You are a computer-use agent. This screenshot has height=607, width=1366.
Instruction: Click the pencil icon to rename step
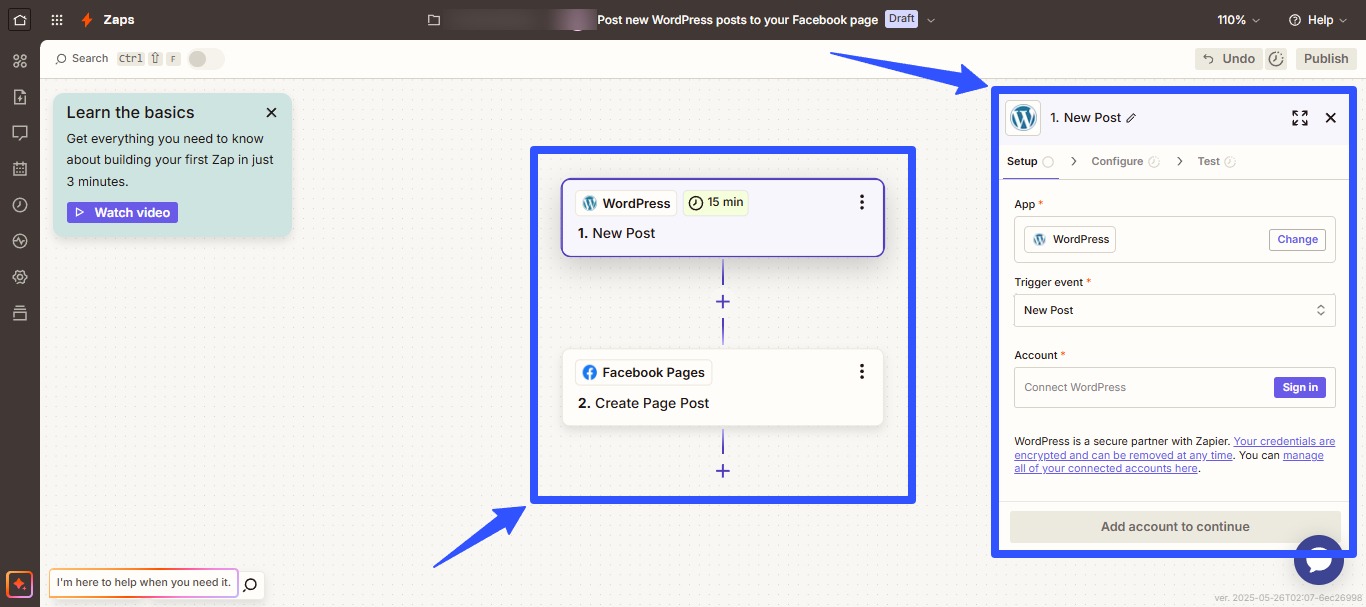coord(1131,118)
